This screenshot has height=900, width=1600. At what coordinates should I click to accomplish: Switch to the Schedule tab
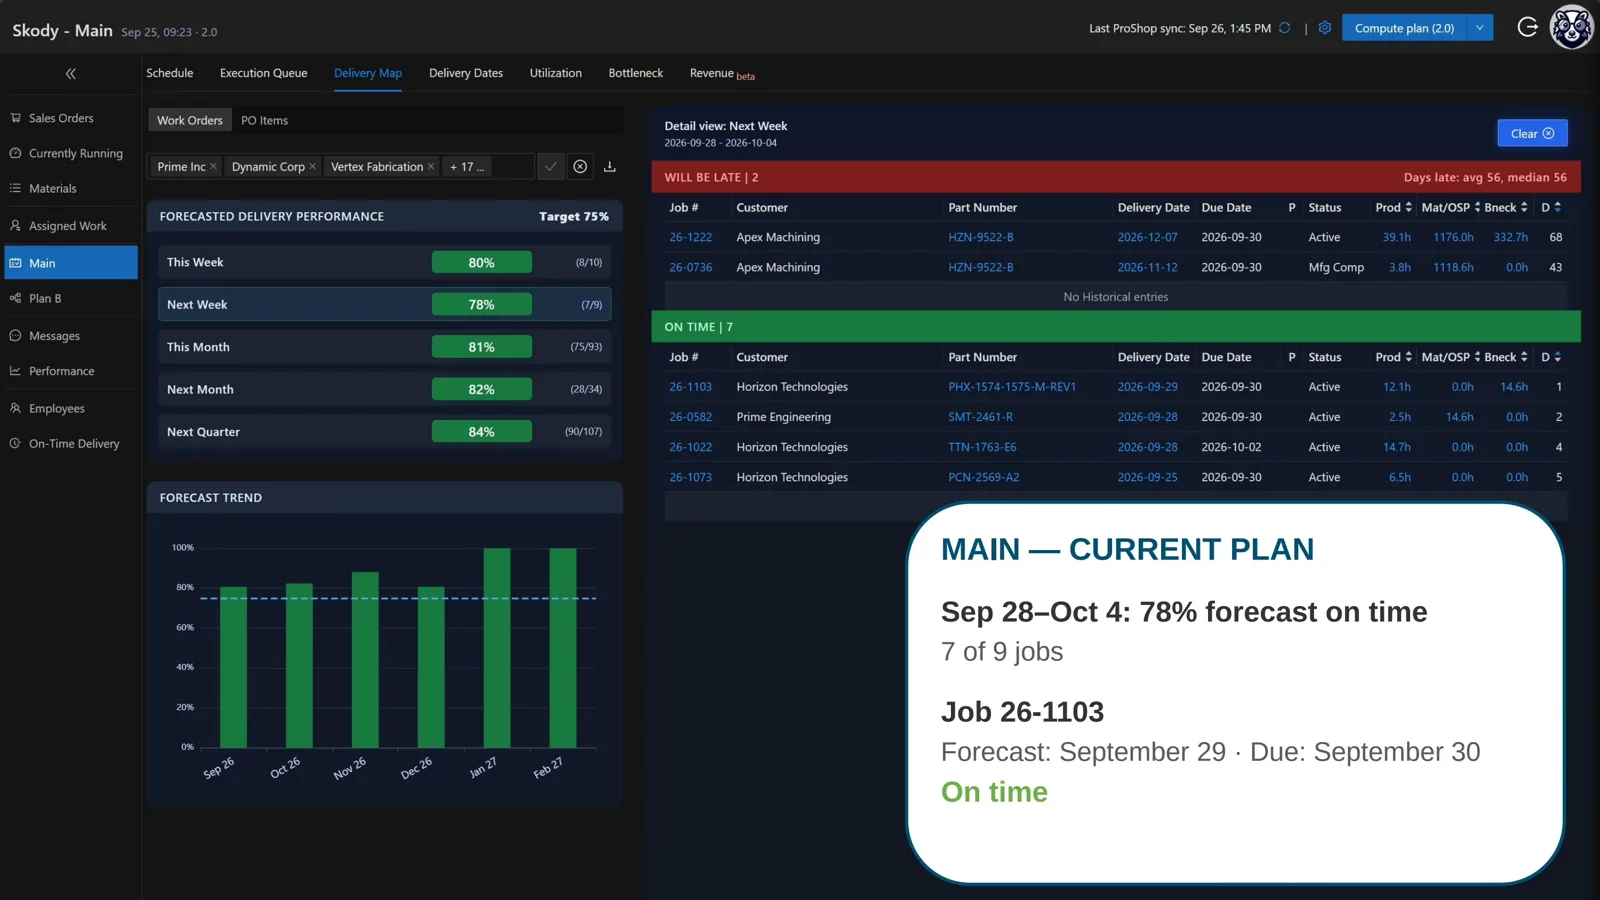(x=170, y=73)
